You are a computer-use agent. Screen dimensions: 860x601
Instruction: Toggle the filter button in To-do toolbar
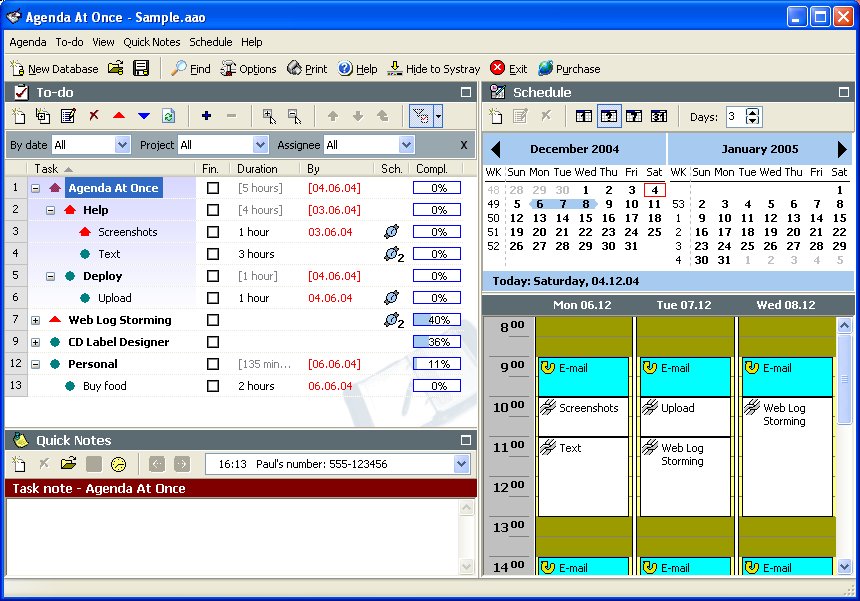pyautogui.click(x=421, y=116)
